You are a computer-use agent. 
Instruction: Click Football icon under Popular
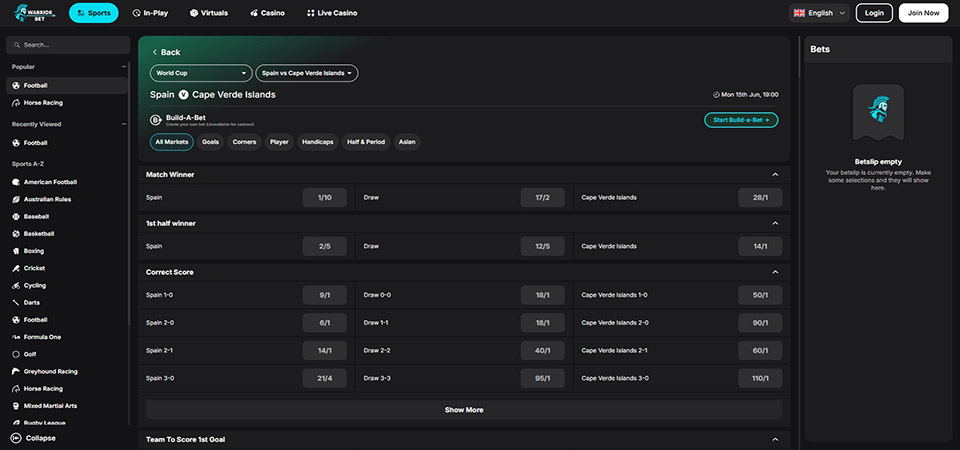point(16,86)
